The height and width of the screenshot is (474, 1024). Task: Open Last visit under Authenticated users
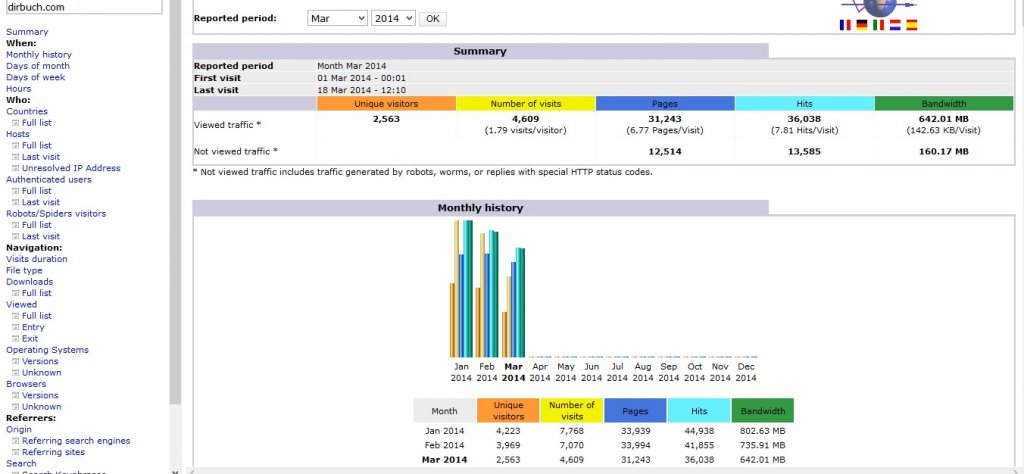40,202
